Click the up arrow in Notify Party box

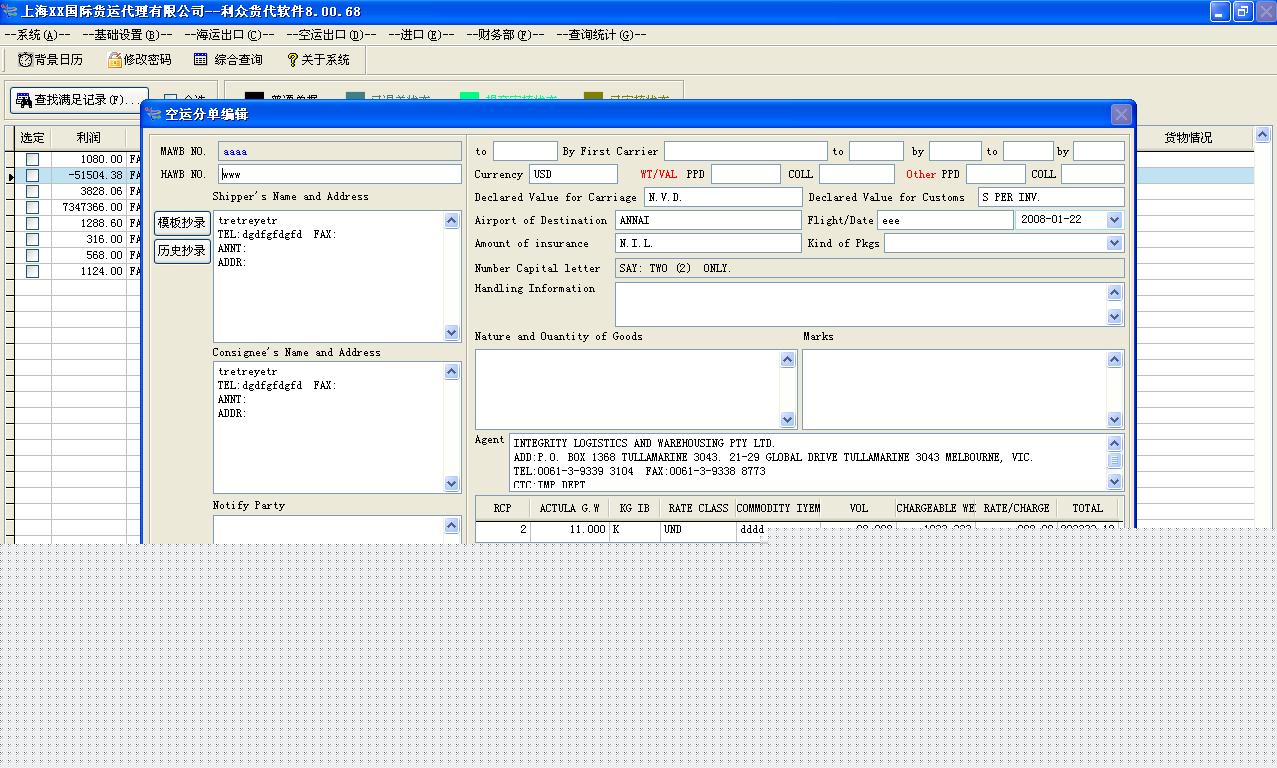pyautogui.click(x=452, y=525)
